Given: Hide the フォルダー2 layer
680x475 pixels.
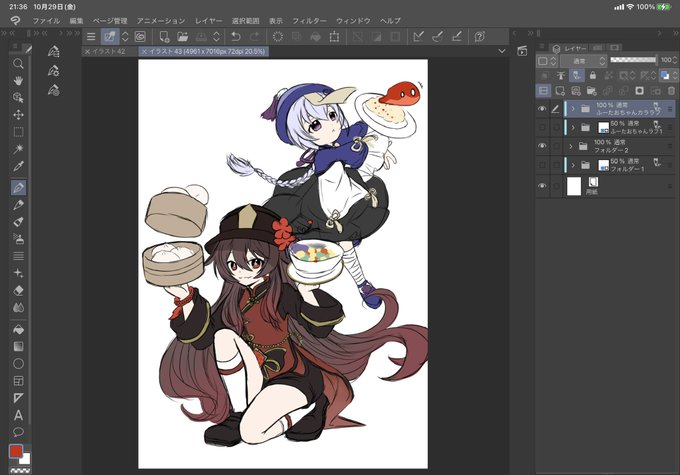Looking at the screenshot, I should click(x=542, y=146).
